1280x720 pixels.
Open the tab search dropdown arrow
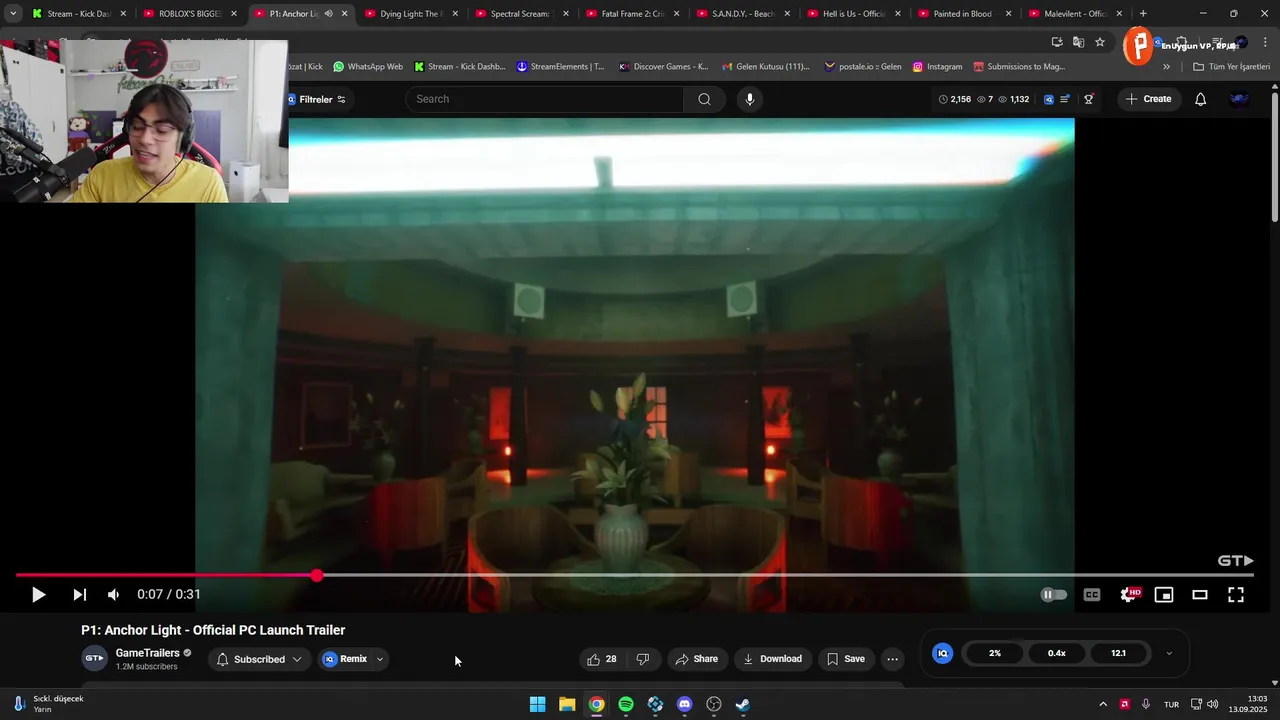tap(13, 14)
